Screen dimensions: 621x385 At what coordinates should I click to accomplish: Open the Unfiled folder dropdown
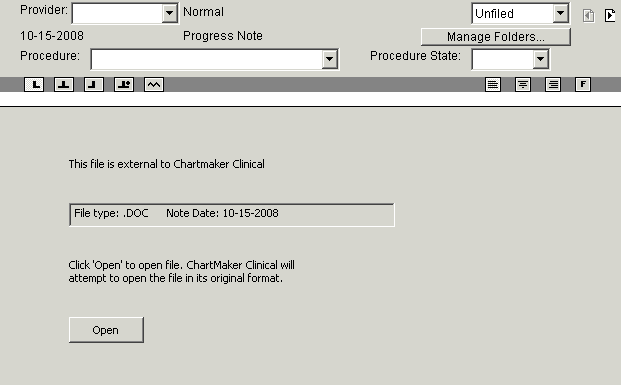click(560, 13)
